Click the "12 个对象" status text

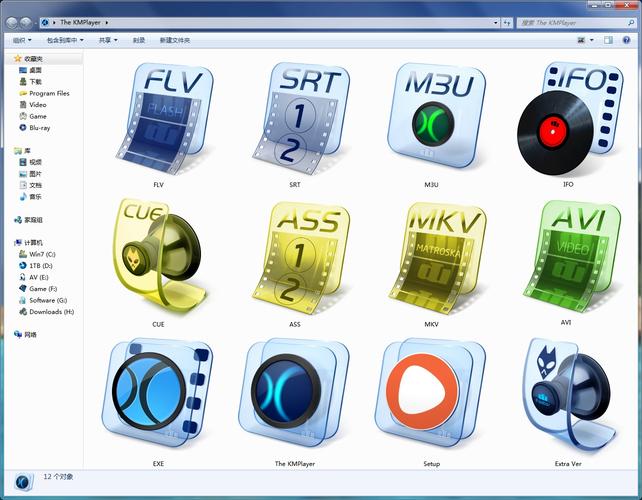pyautogui.click(x=58, y=477)
